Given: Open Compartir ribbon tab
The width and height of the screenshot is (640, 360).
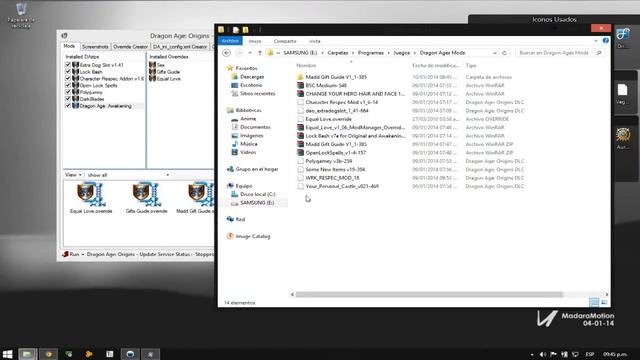Looking at the screenshot, I should coord(285,41).
